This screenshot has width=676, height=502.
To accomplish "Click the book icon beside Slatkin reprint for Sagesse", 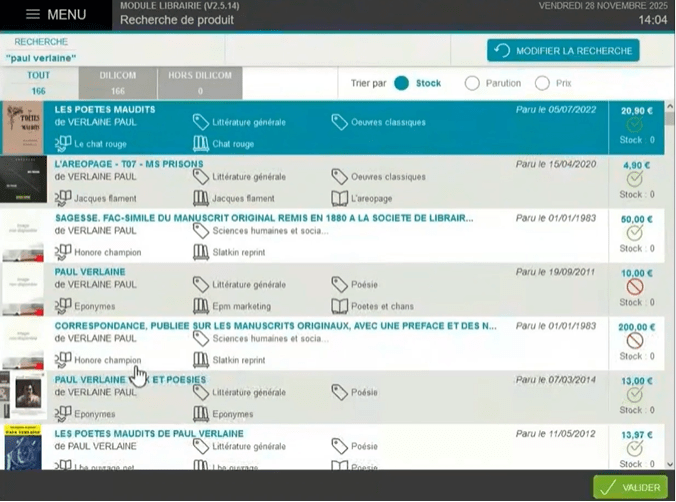I will [x=201, y=252].
